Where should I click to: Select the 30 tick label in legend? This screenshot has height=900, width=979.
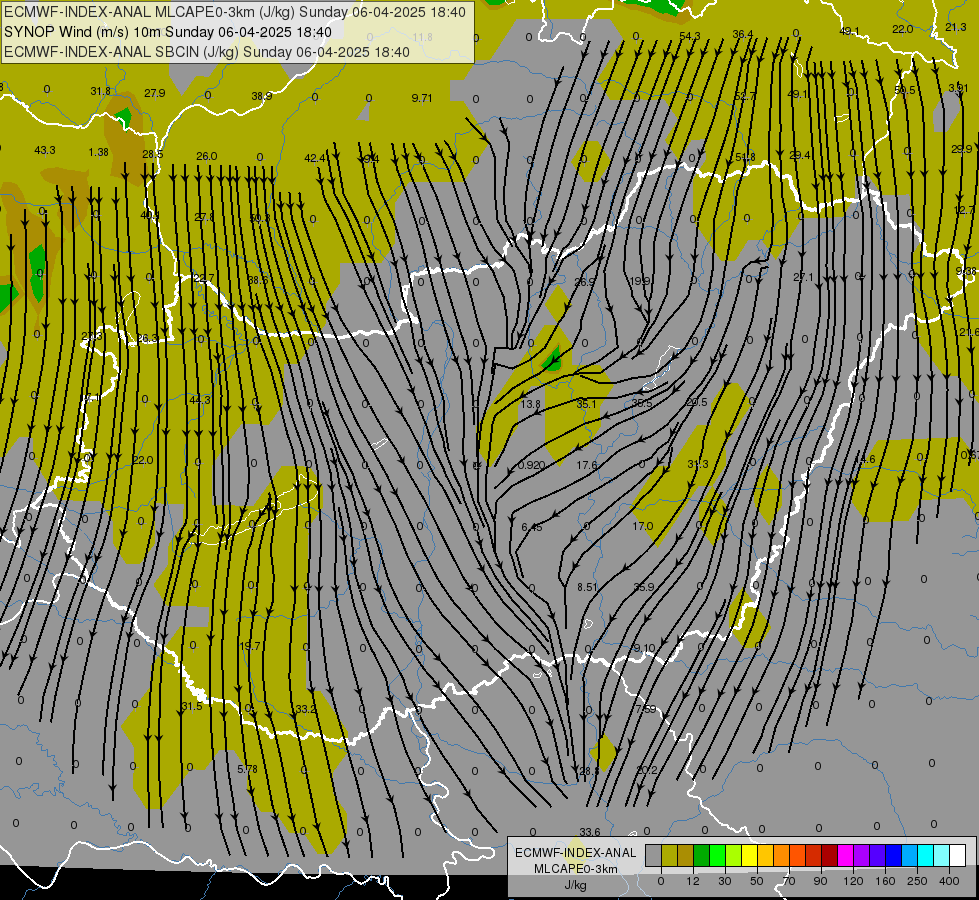point(724,881)
